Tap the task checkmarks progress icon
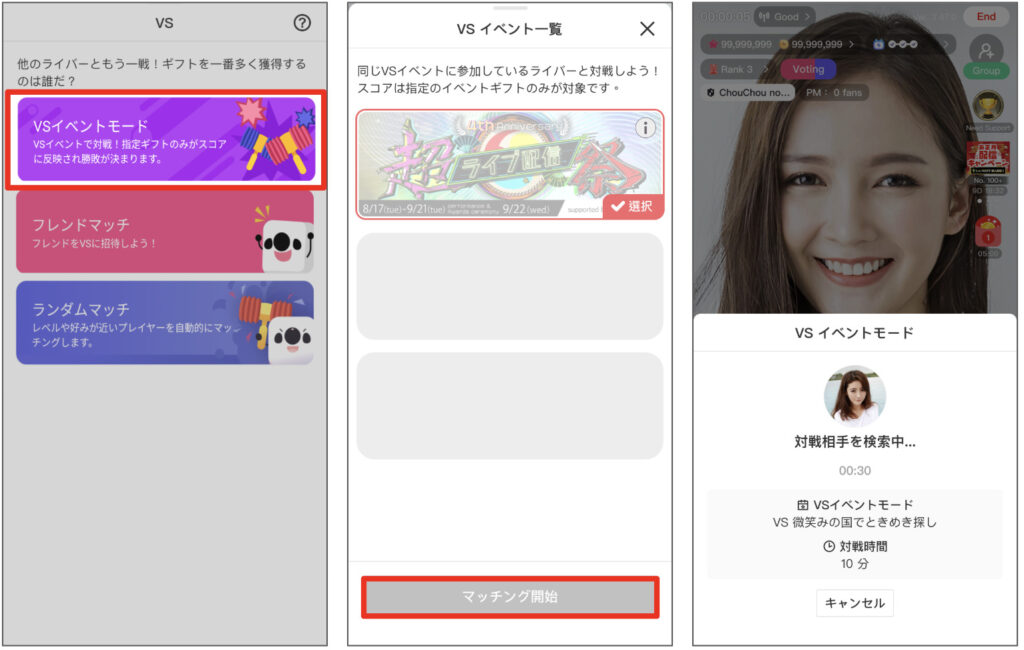 point(901,44)
